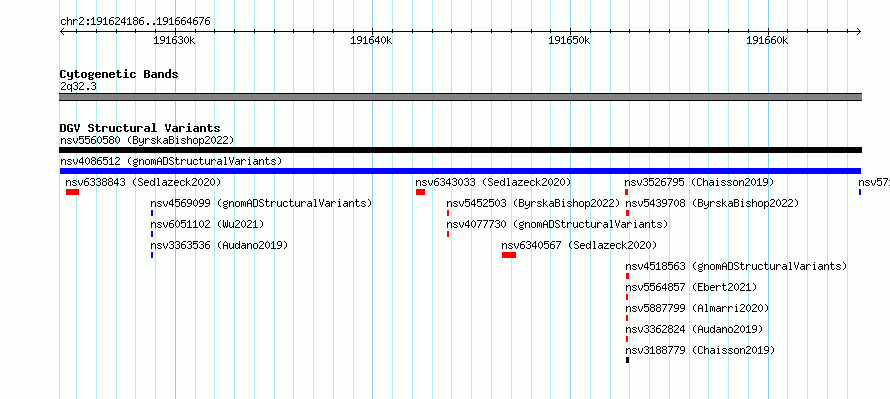Click the red glyph under nsv4077730
This screenshot has height=399, width=890.
448,234
